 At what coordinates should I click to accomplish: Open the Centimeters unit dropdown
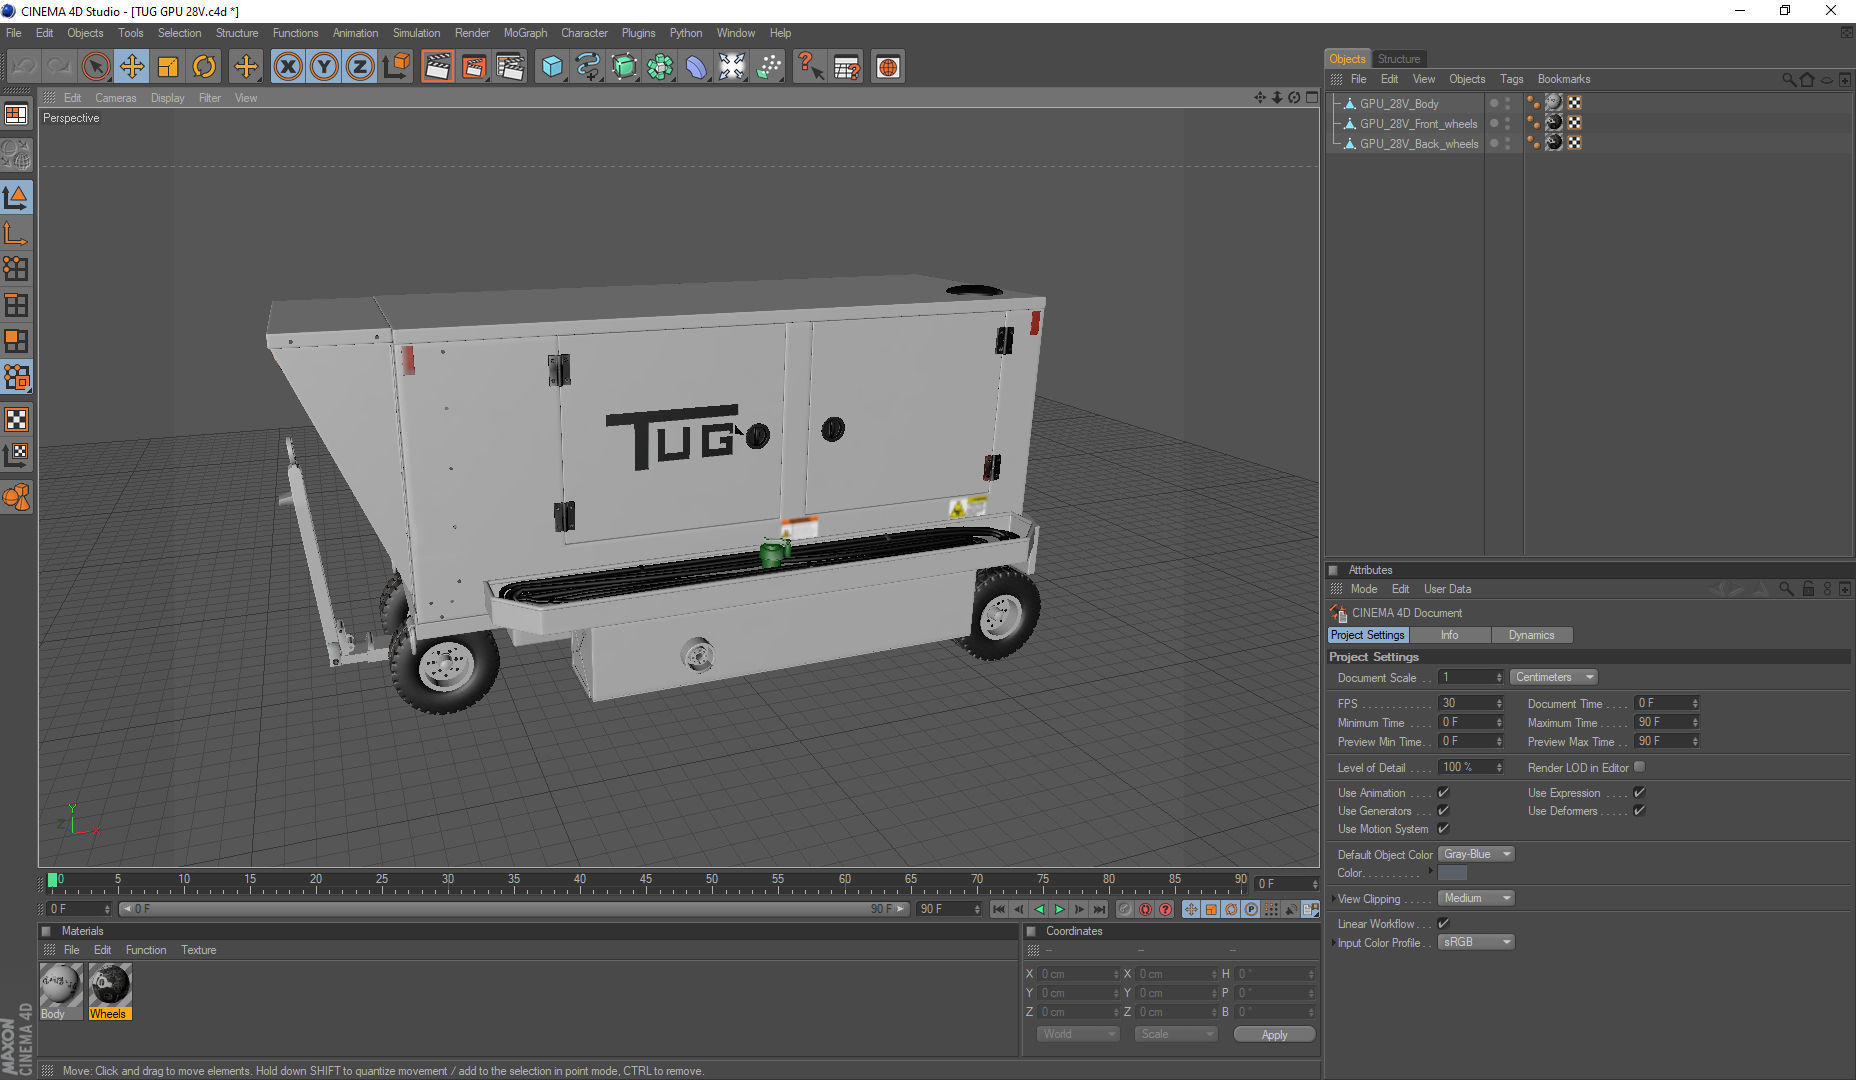(1554, 677)
